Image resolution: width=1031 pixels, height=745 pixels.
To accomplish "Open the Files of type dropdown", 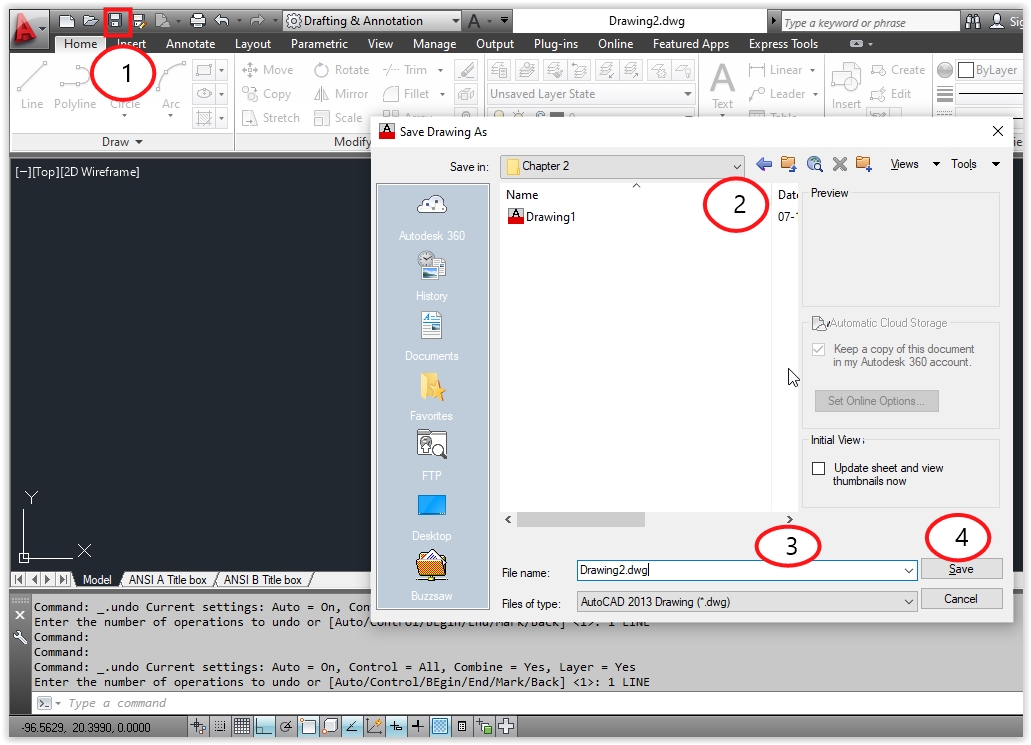I will tap(748, 602).
